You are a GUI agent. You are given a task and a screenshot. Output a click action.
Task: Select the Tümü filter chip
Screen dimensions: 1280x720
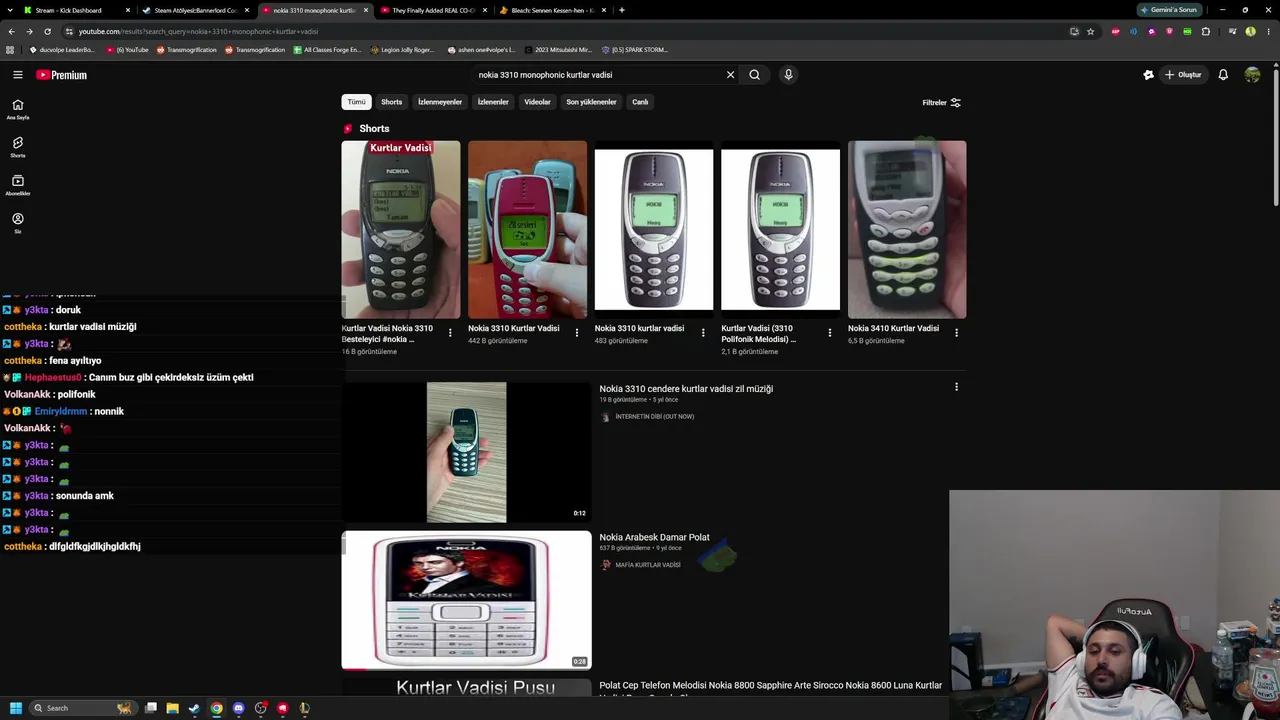(356, 102)
